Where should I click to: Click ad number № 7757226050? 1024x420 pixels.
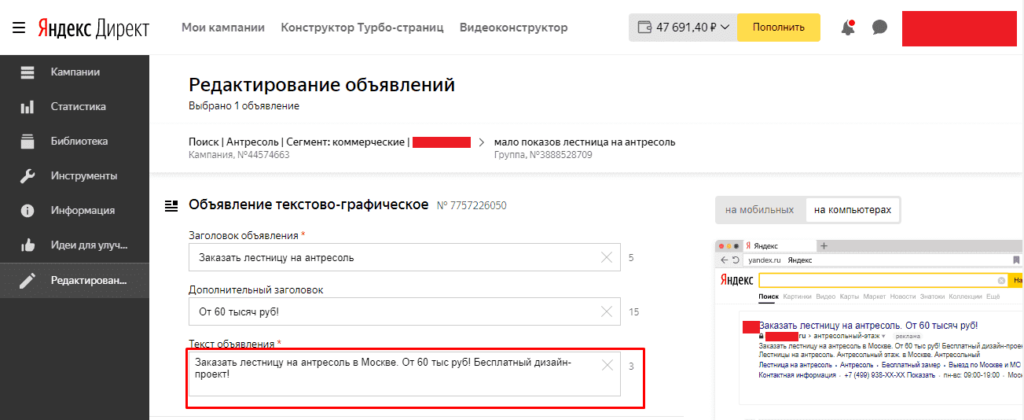tap(471, 206)
